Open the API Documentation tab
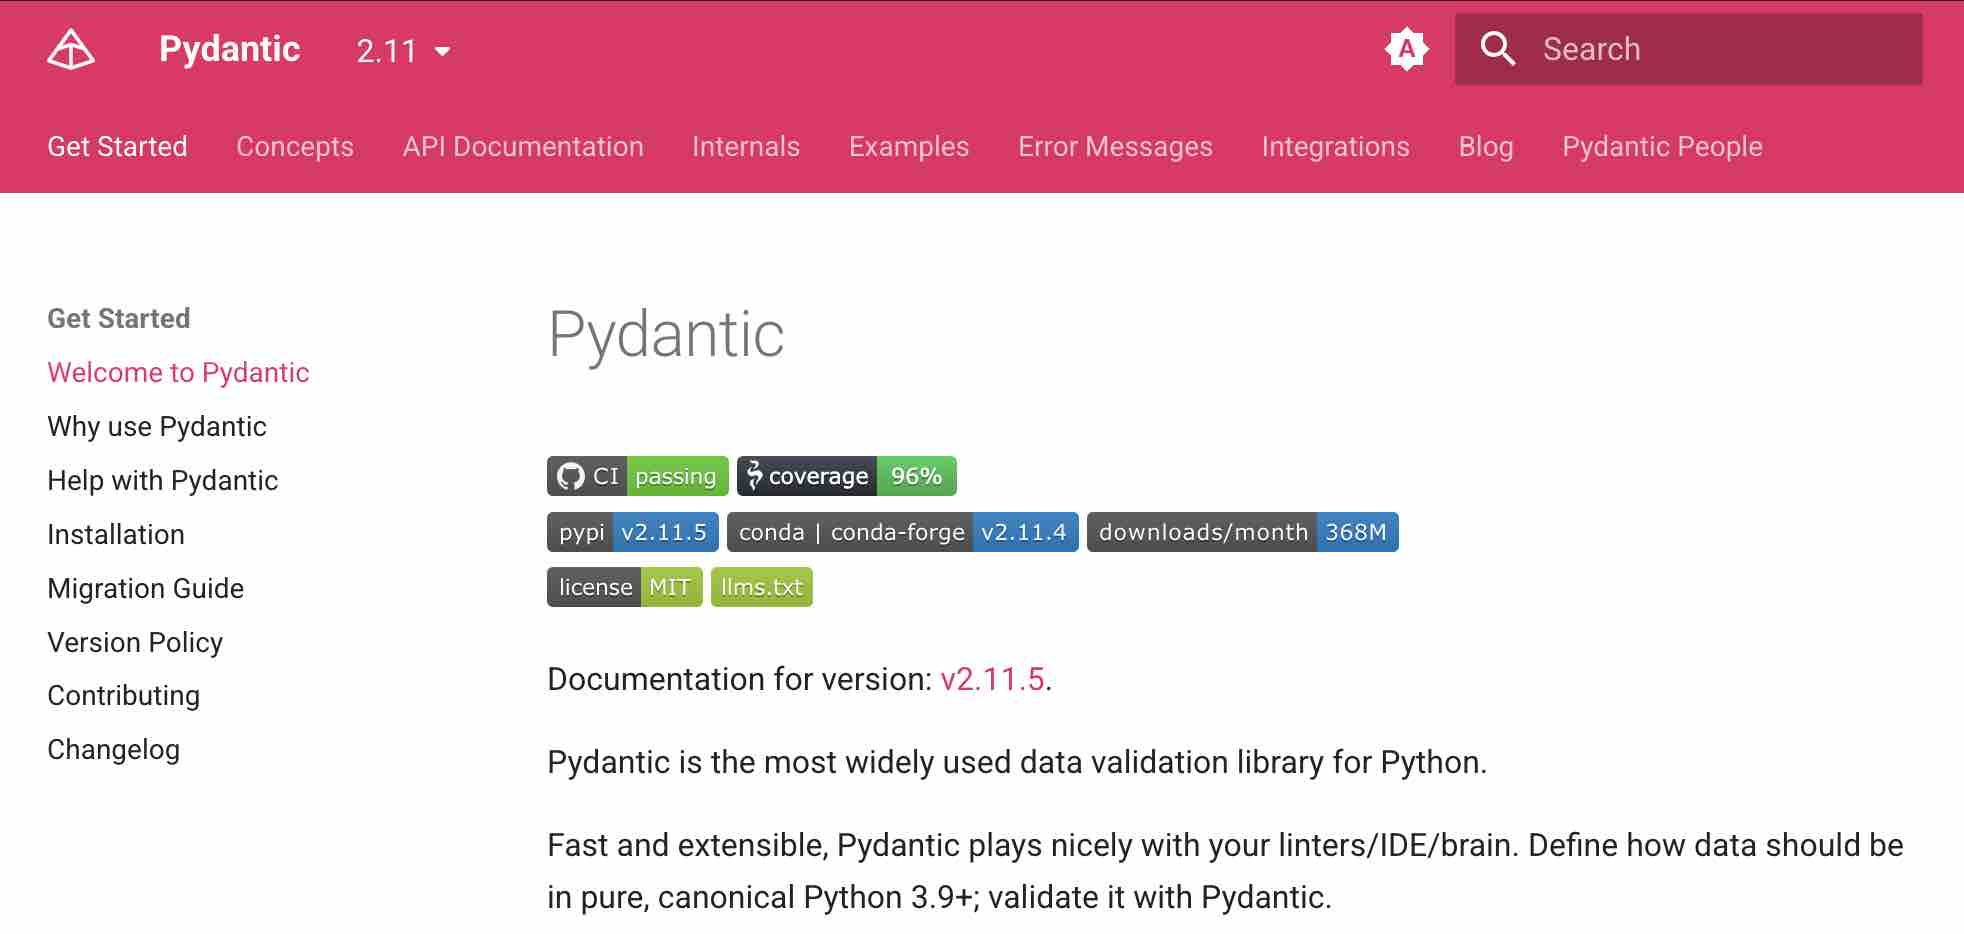The image size is (1964, 934). click(523, 147)
